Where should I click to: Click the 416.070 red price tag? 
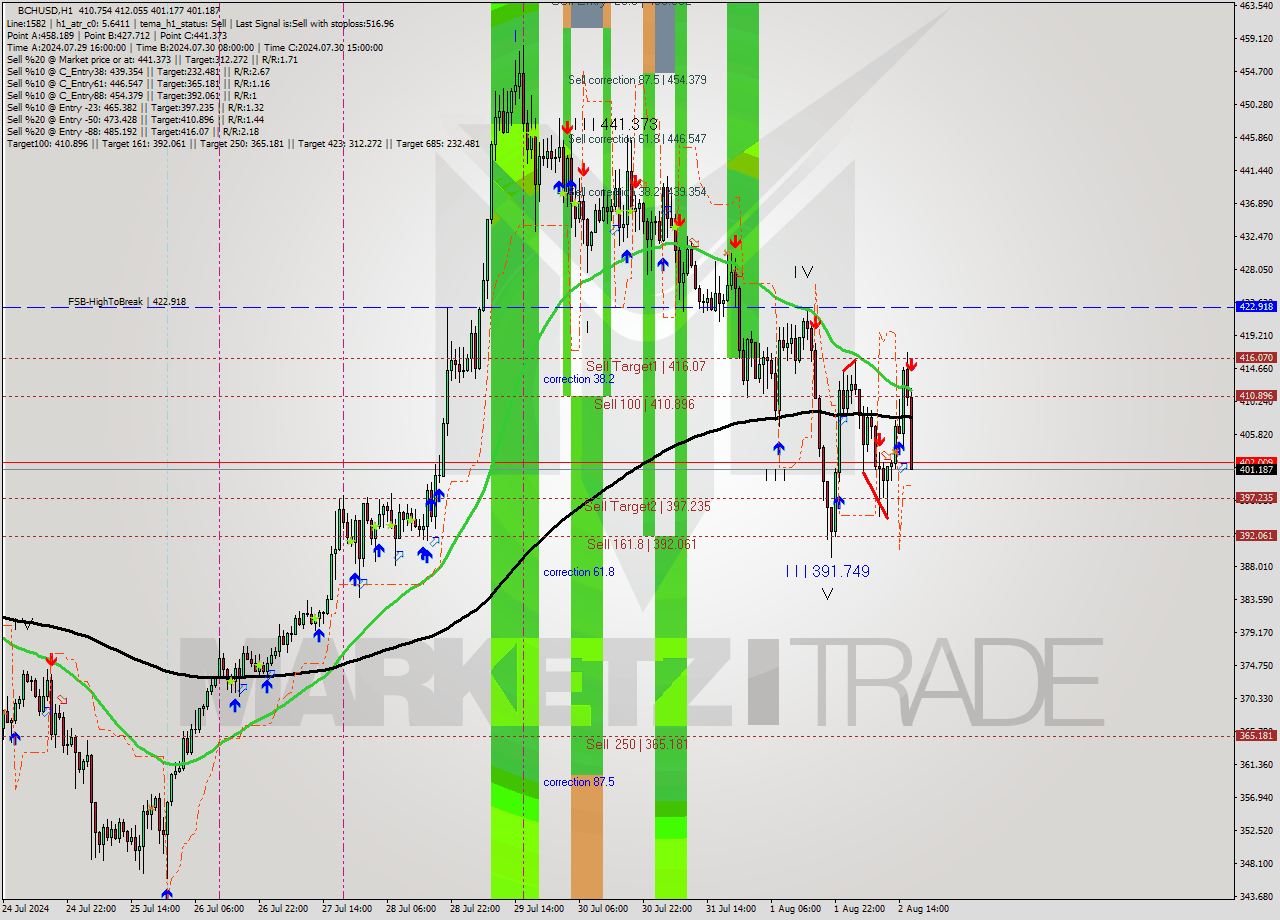click(x=1256, y=357)
